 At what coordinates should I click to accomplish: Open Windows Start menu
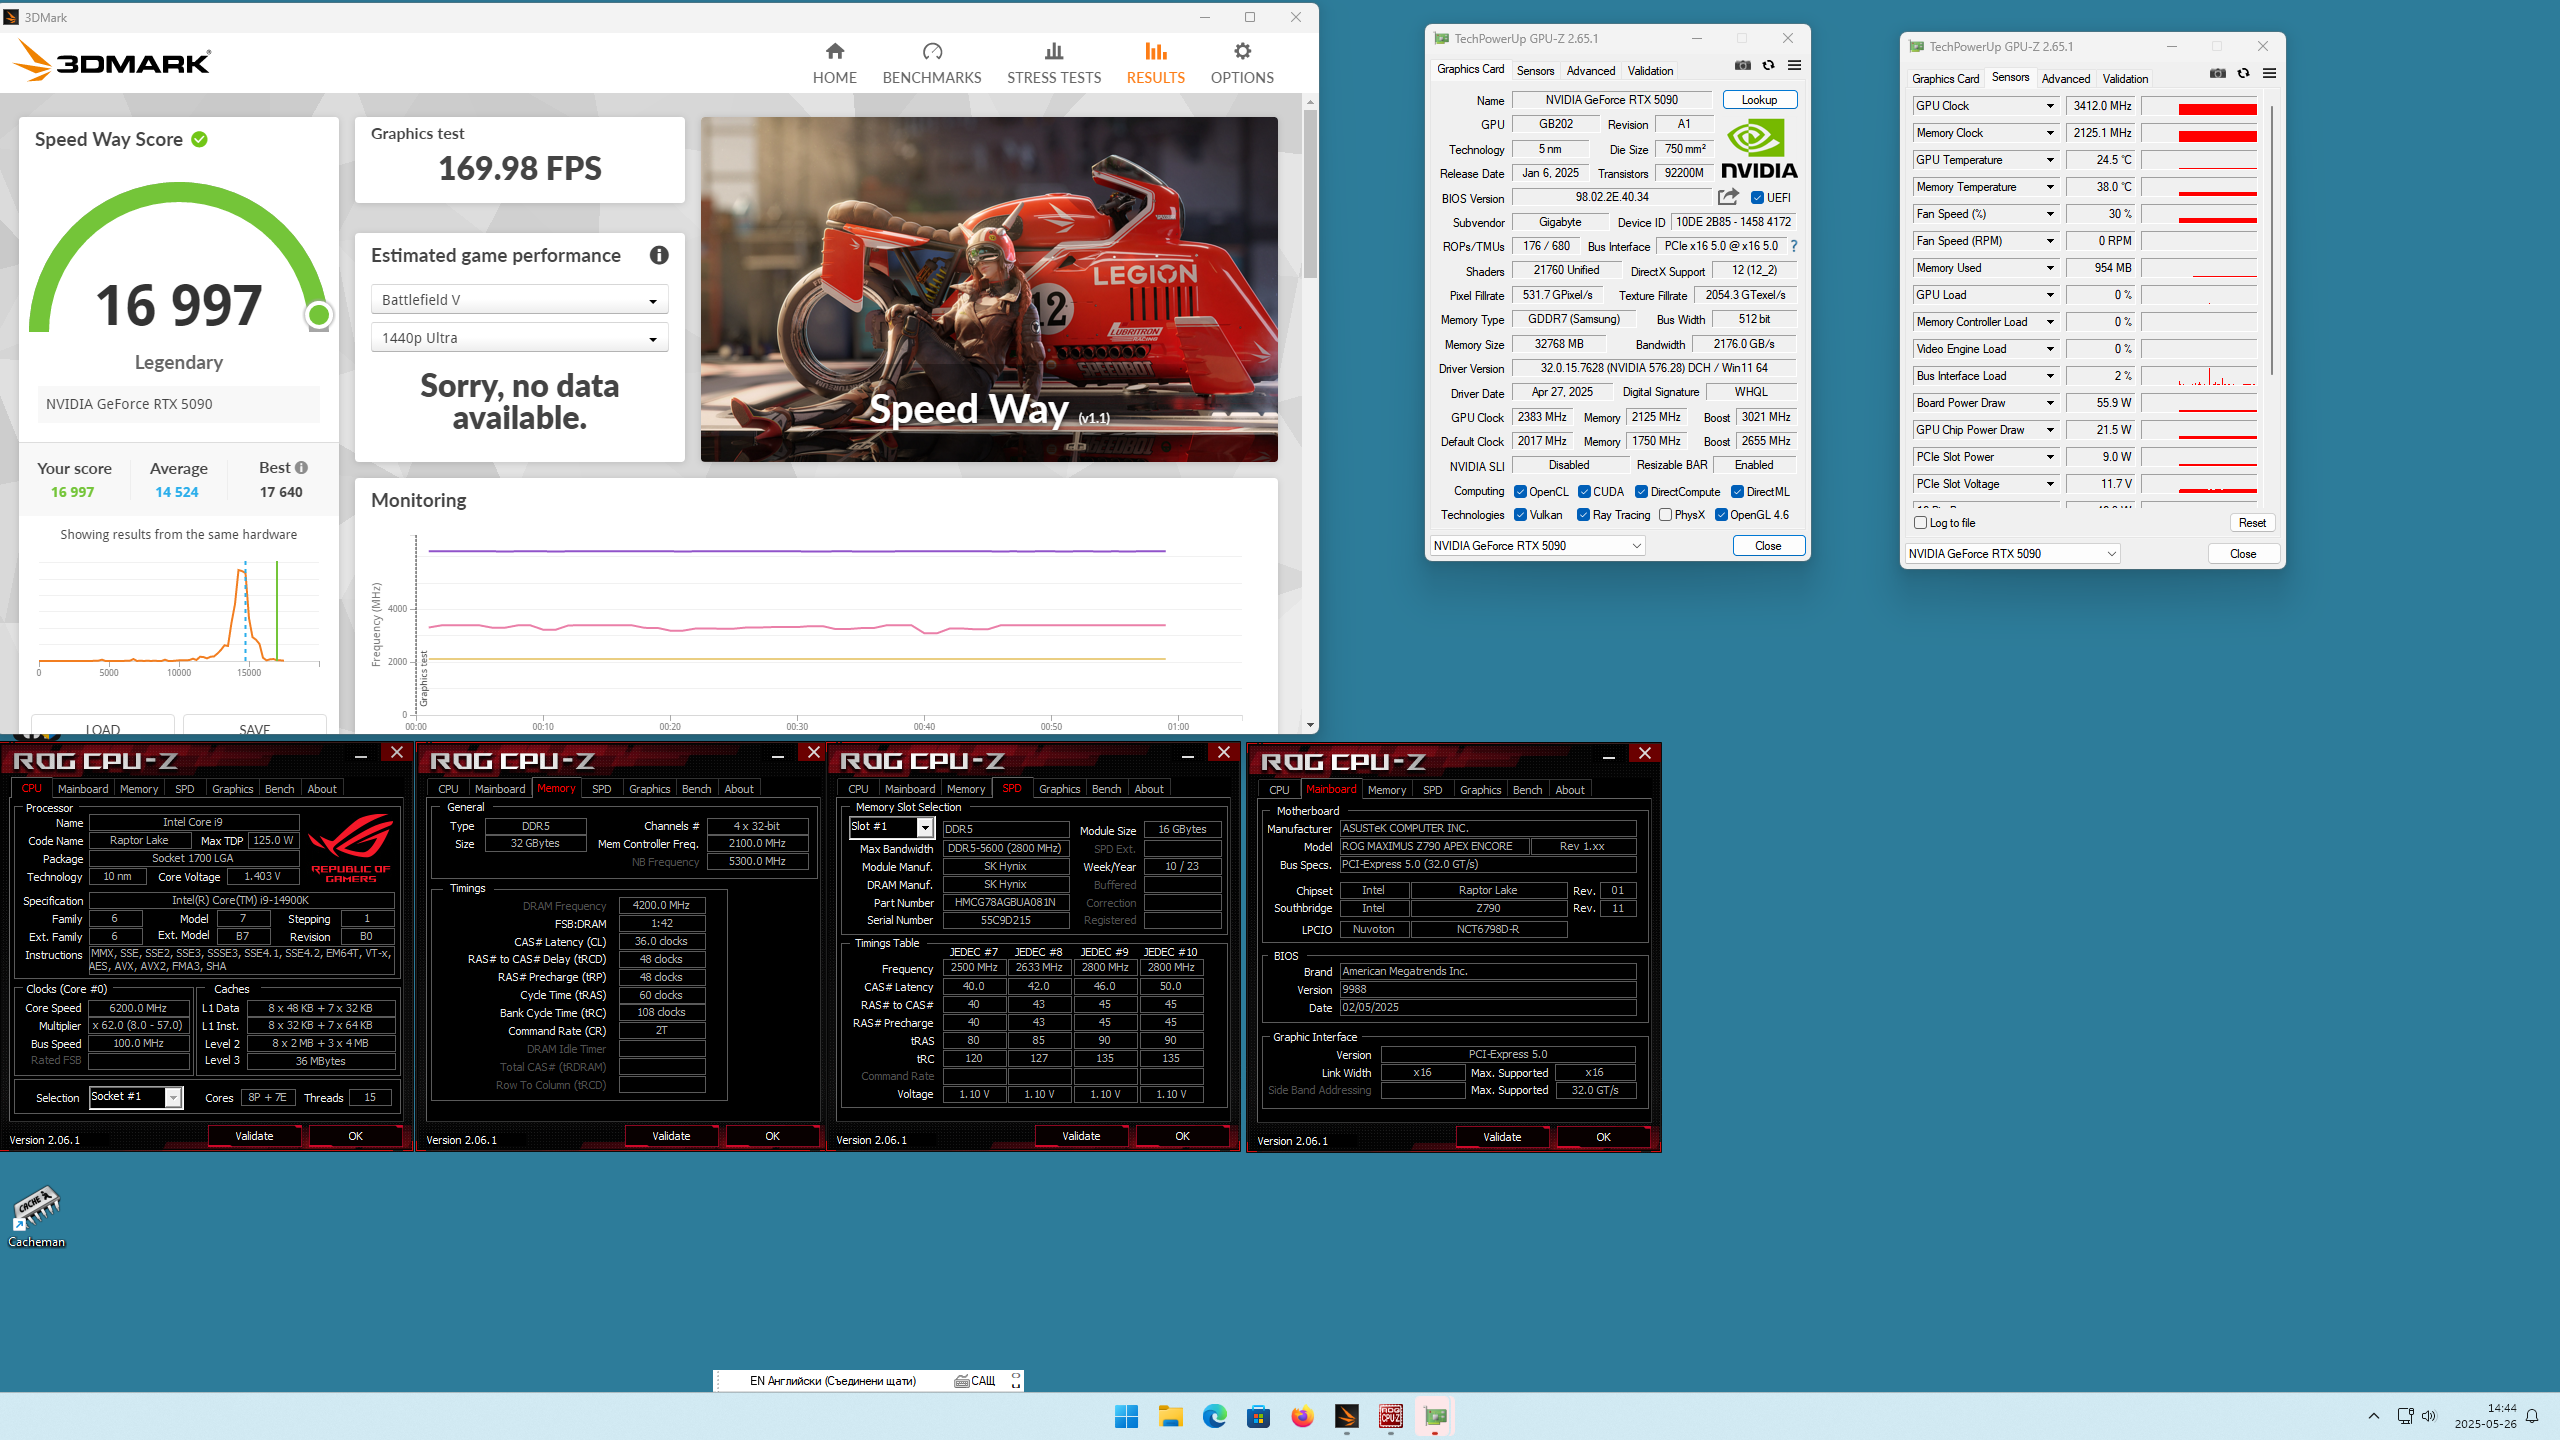coord(1126,1416)
